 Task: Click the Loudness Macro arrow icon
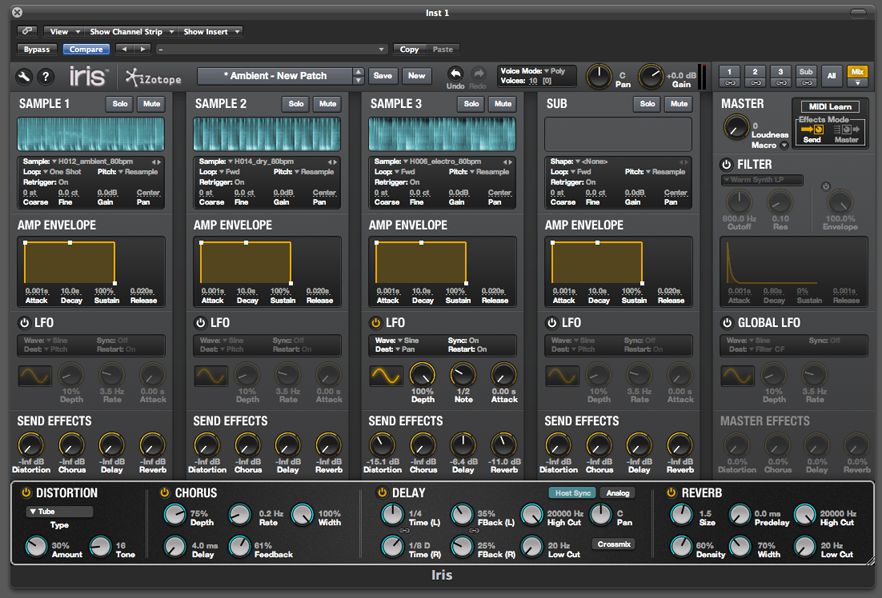pos(784,146)
